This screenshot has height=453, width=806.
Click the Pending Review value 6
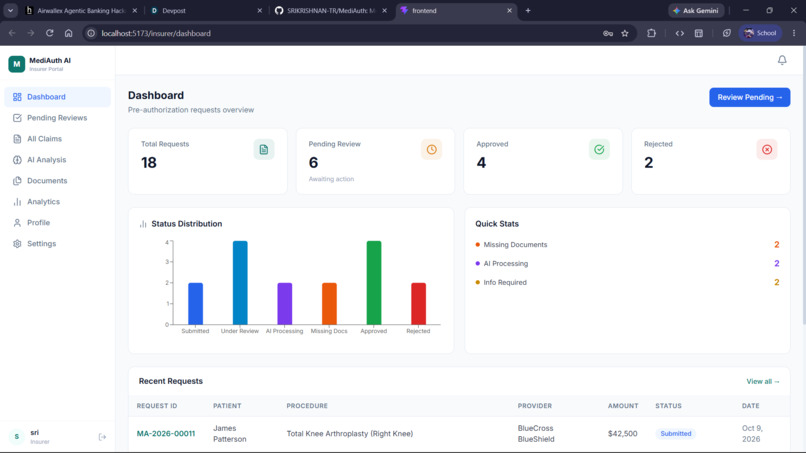pos(313,163)
